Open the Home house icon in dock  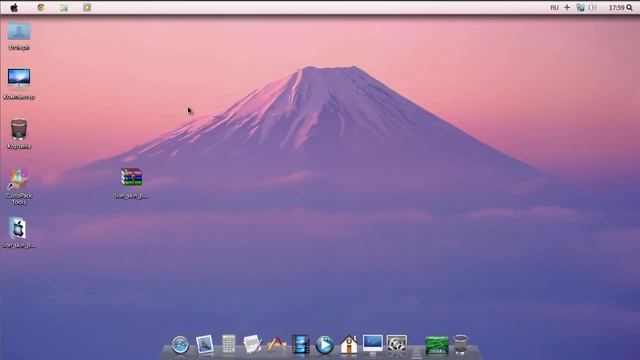coord(349,344)
